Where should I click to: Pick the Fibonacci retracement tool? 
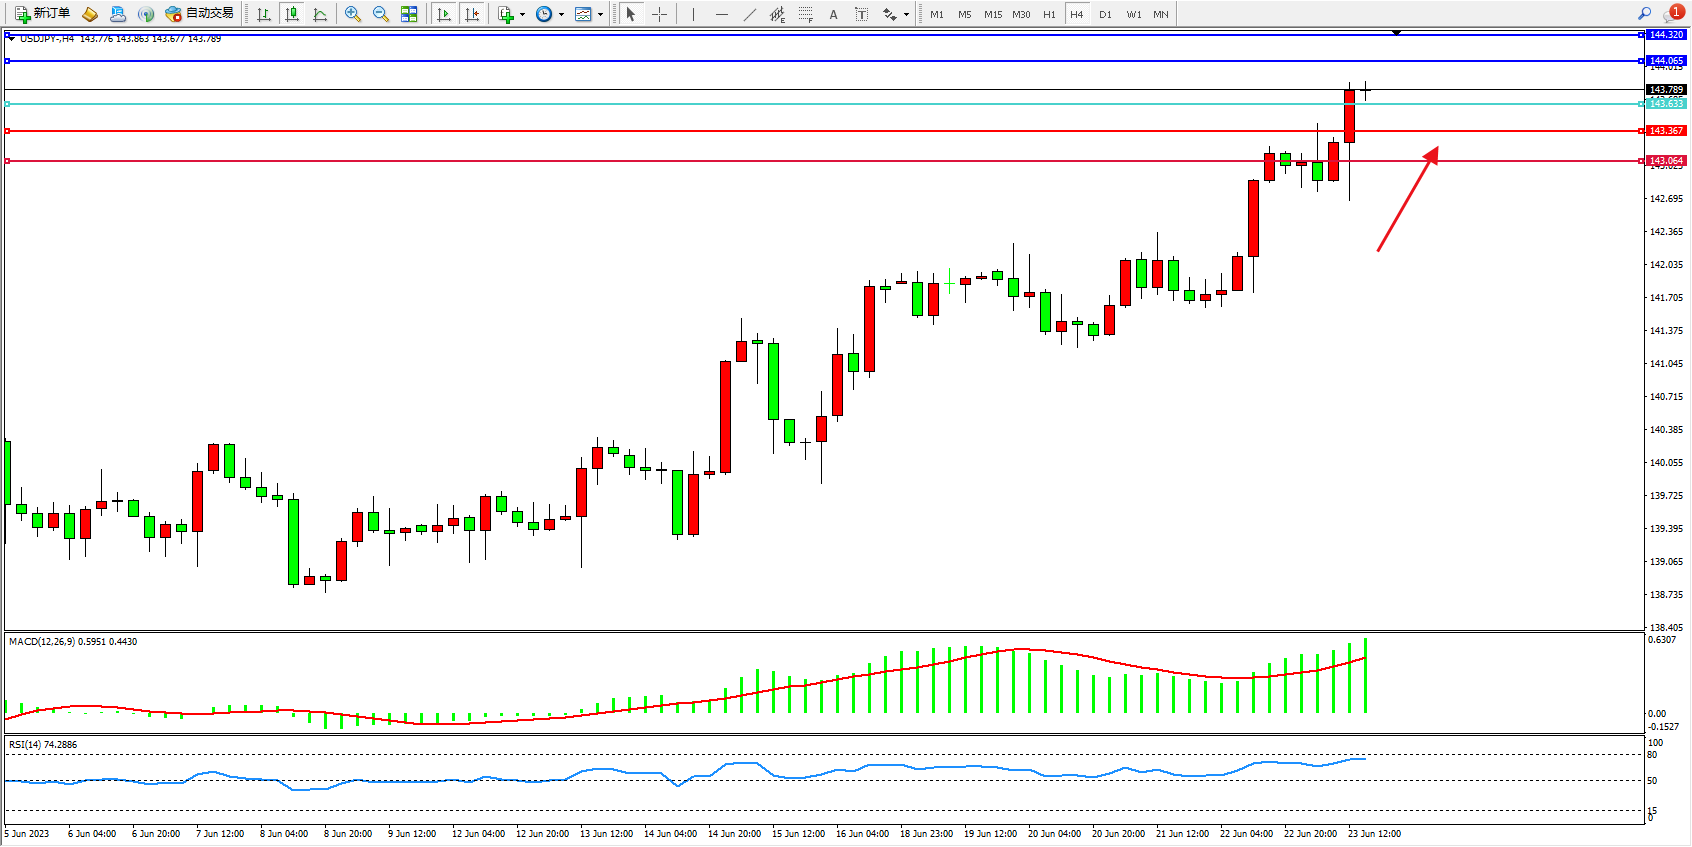(x=805, y=14)
